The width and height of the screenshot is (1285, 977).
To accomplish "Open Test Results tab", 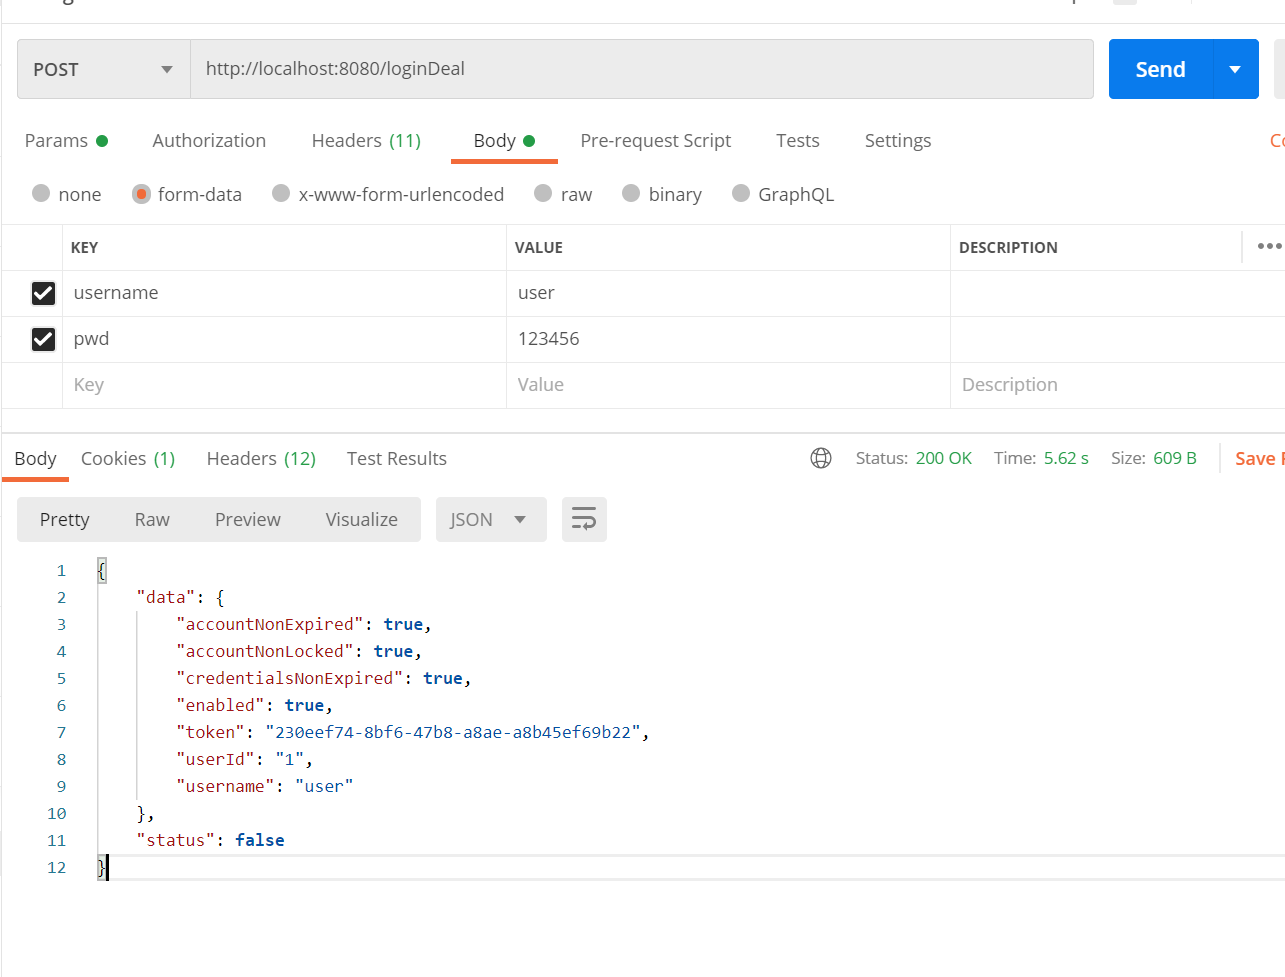I will (x=397, y=458).
